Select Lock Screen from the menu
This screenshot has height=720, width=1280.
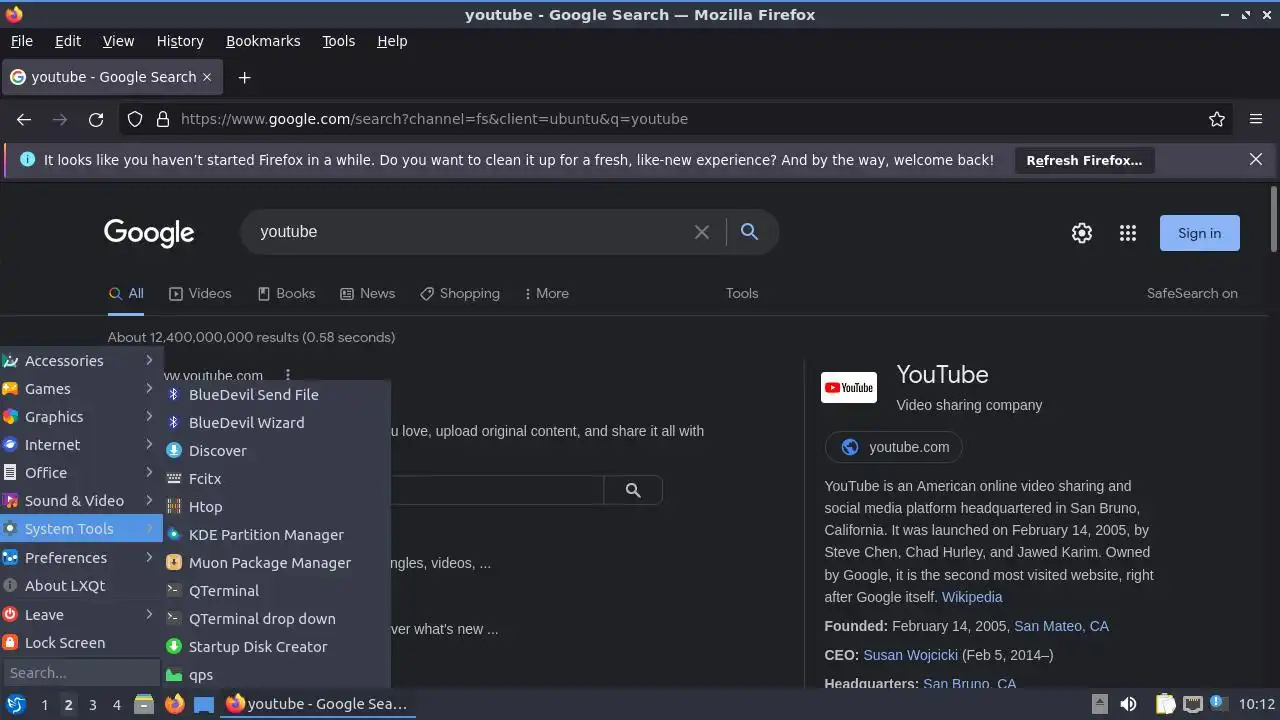[81, 643]
